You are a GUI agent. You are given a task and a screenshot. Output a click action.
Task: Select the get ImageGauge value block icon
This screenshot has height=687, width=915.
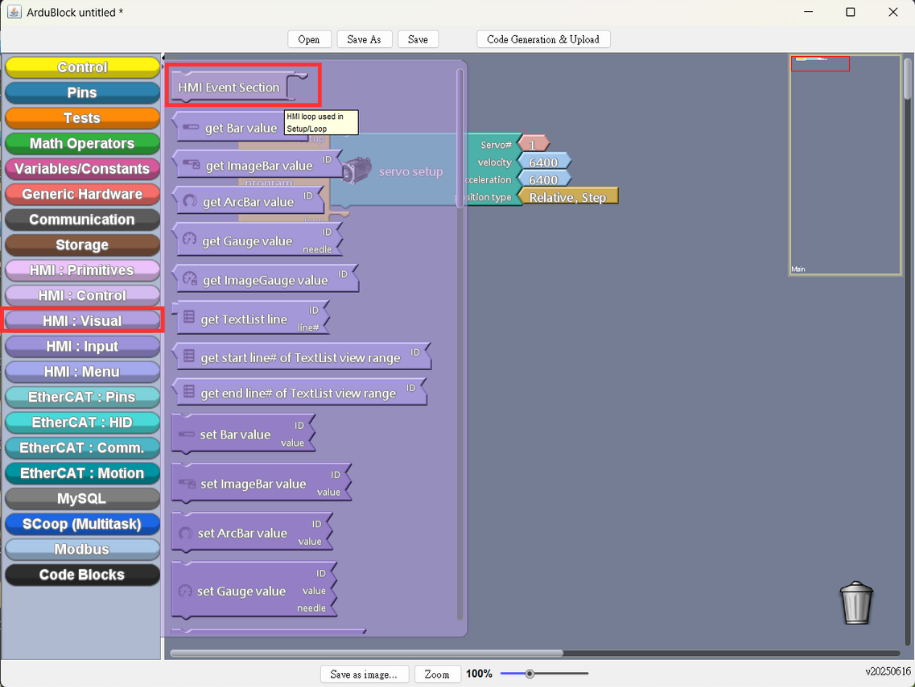(190, 278)
